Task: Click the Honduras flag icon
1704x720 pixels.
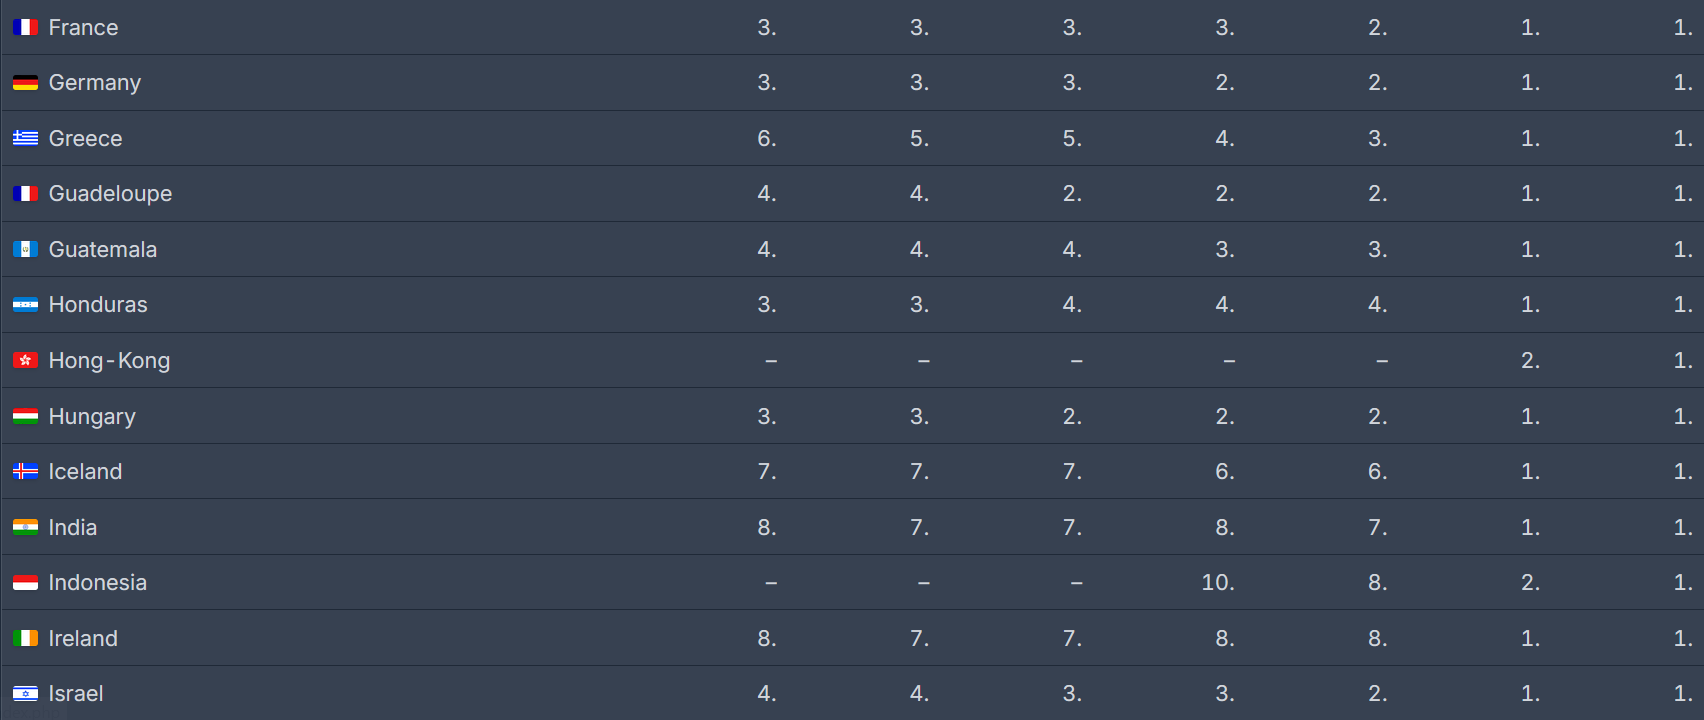Action: (26, 305)
